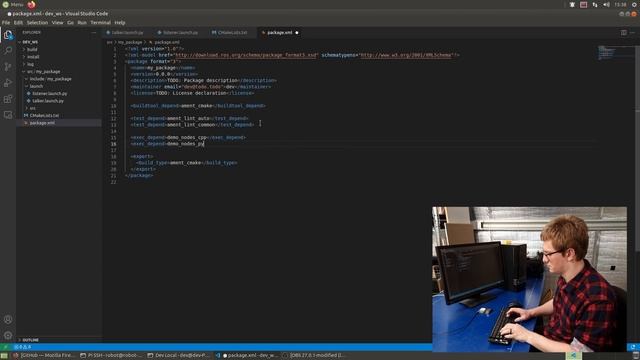Switch to the Mozilla Firefox taskbar window

click(x=44, y=356)
